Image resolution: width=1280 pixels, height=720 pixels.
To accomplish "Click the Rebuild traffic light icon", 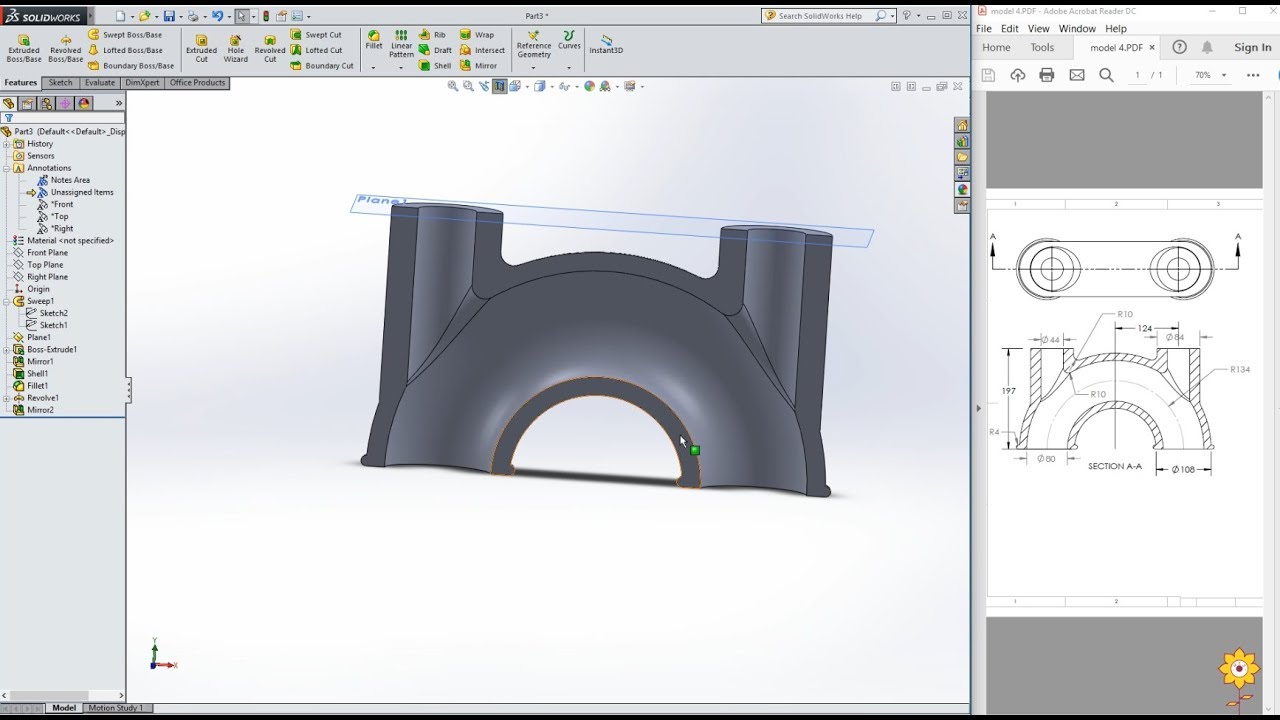I will (266, 16).
